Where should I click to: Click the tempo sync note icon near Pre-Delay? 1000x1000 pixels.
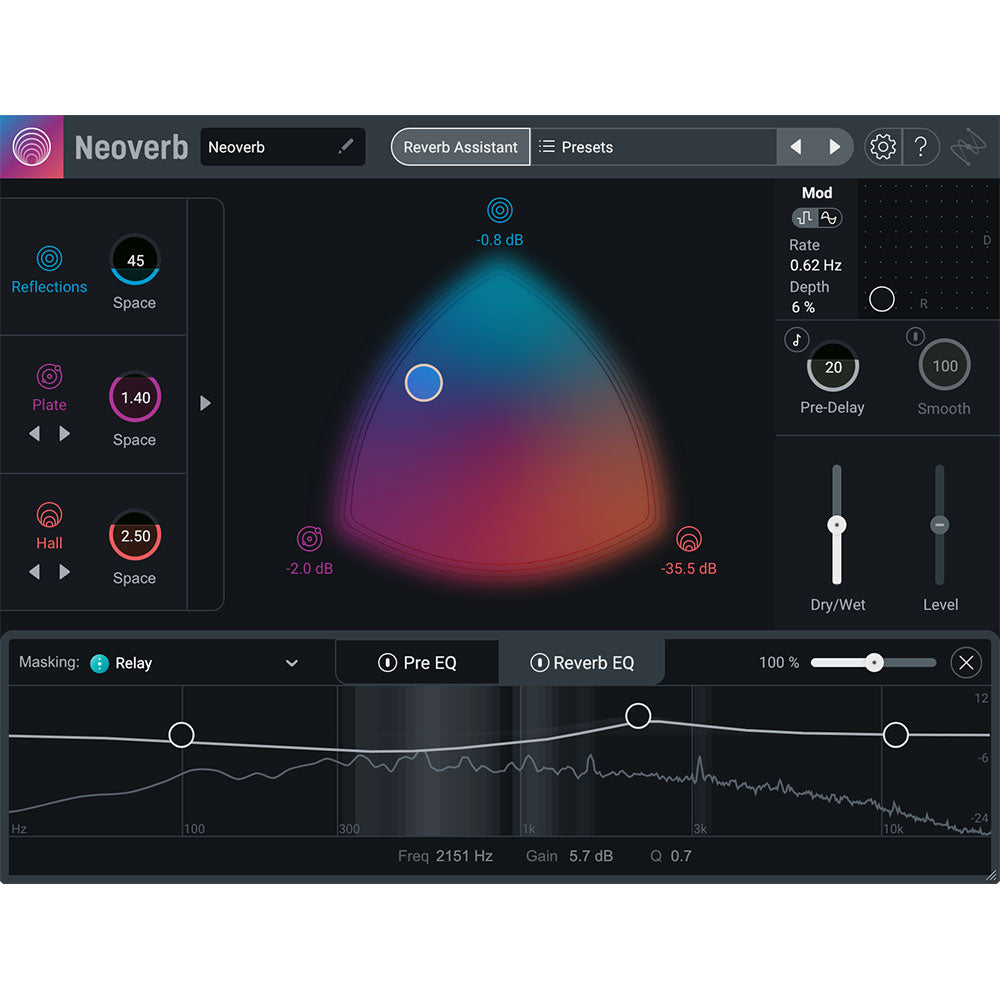point(796,339)
